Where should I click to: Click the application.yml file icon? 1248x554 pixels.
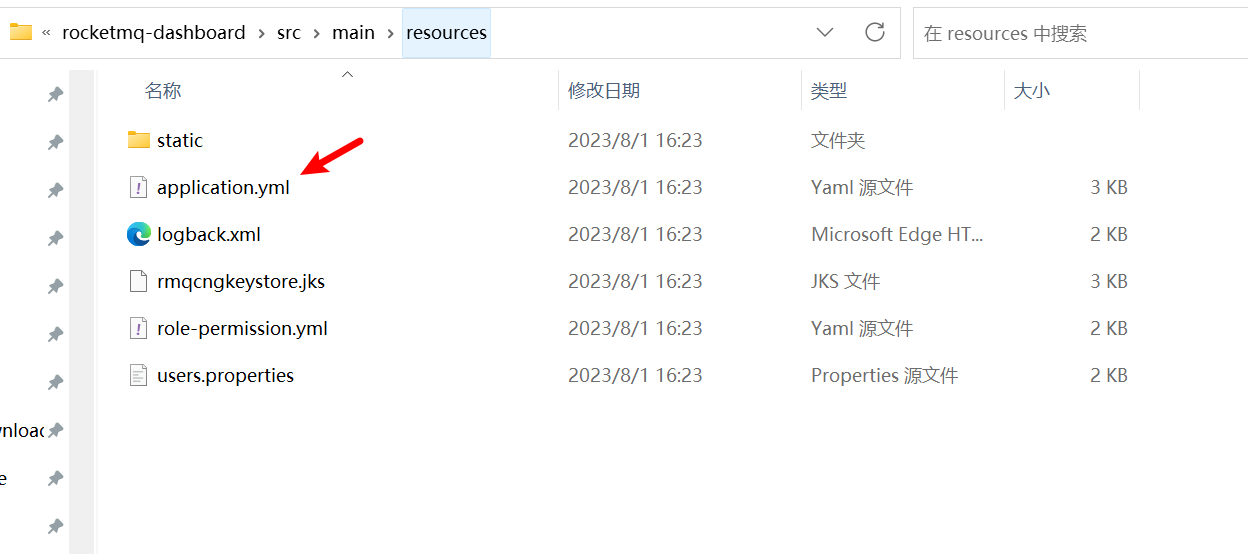click(139, 187)
